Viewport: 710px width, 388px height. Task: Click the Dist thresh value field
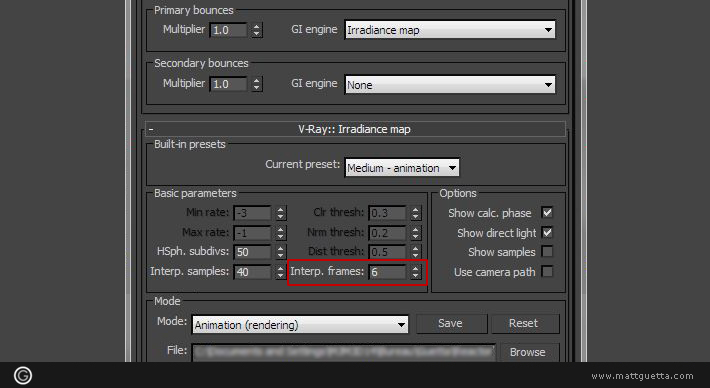coord(387,252)
